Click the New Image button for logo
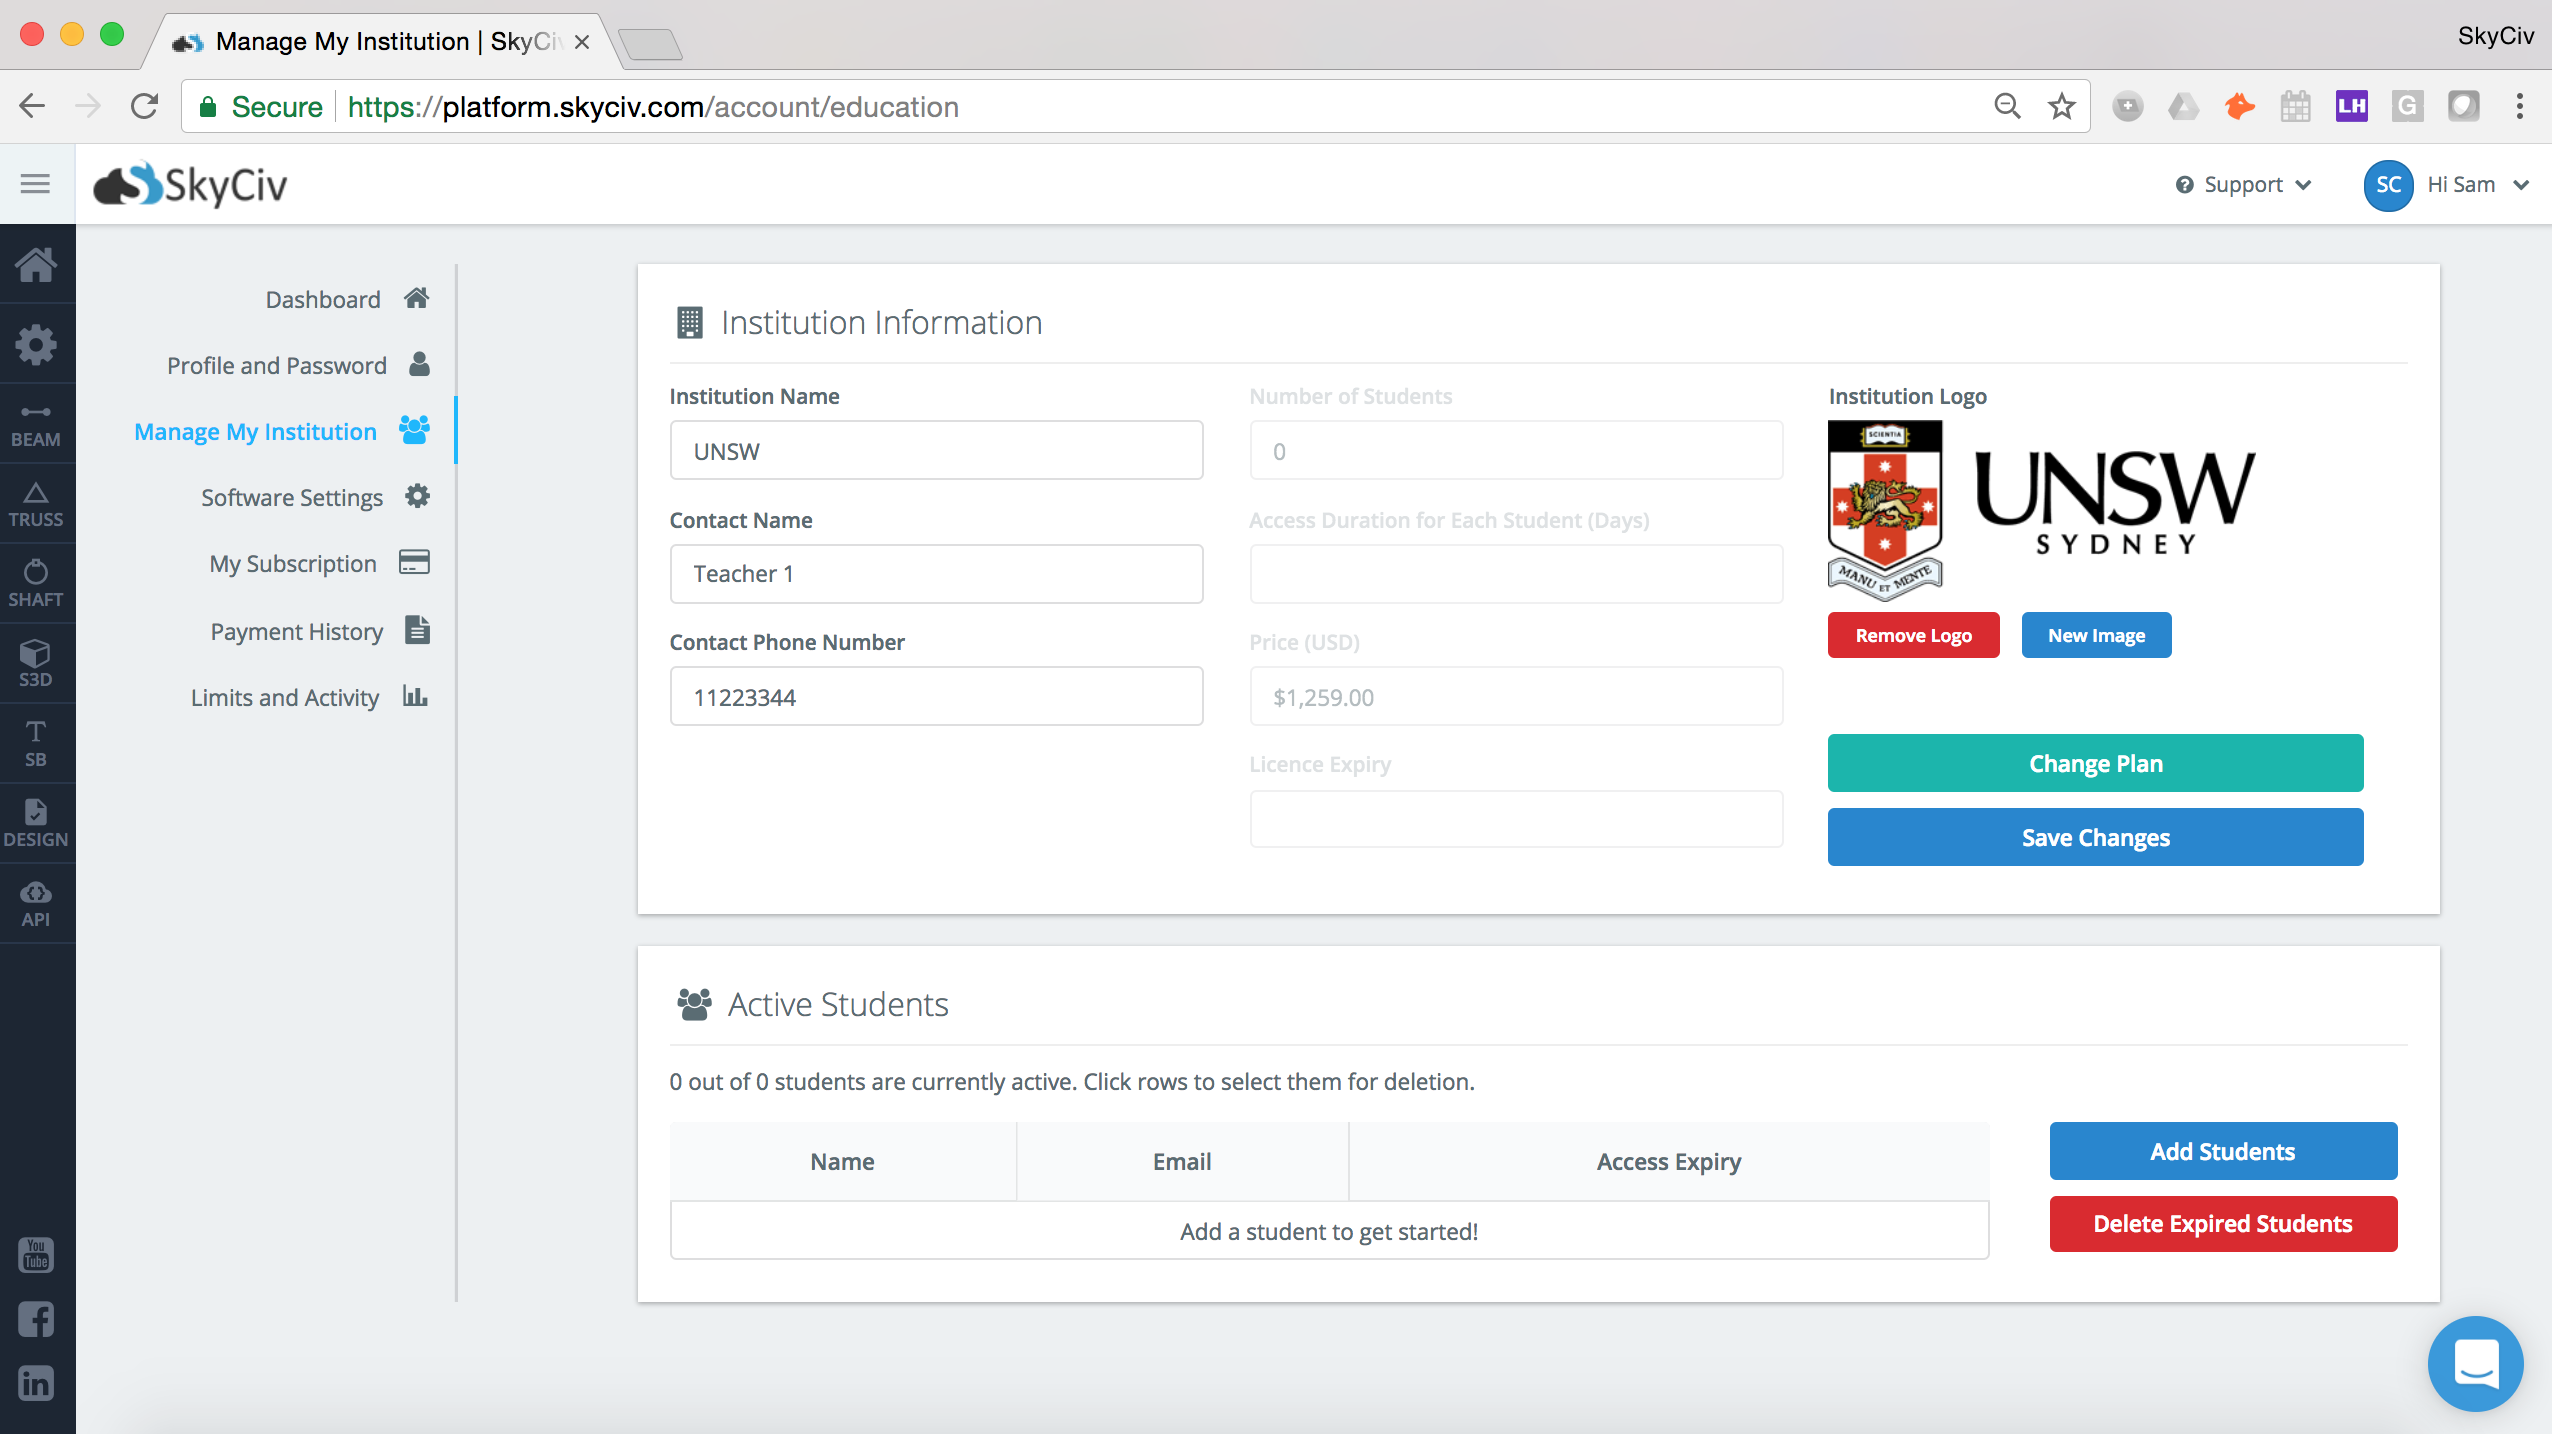 coord(2096,635)
